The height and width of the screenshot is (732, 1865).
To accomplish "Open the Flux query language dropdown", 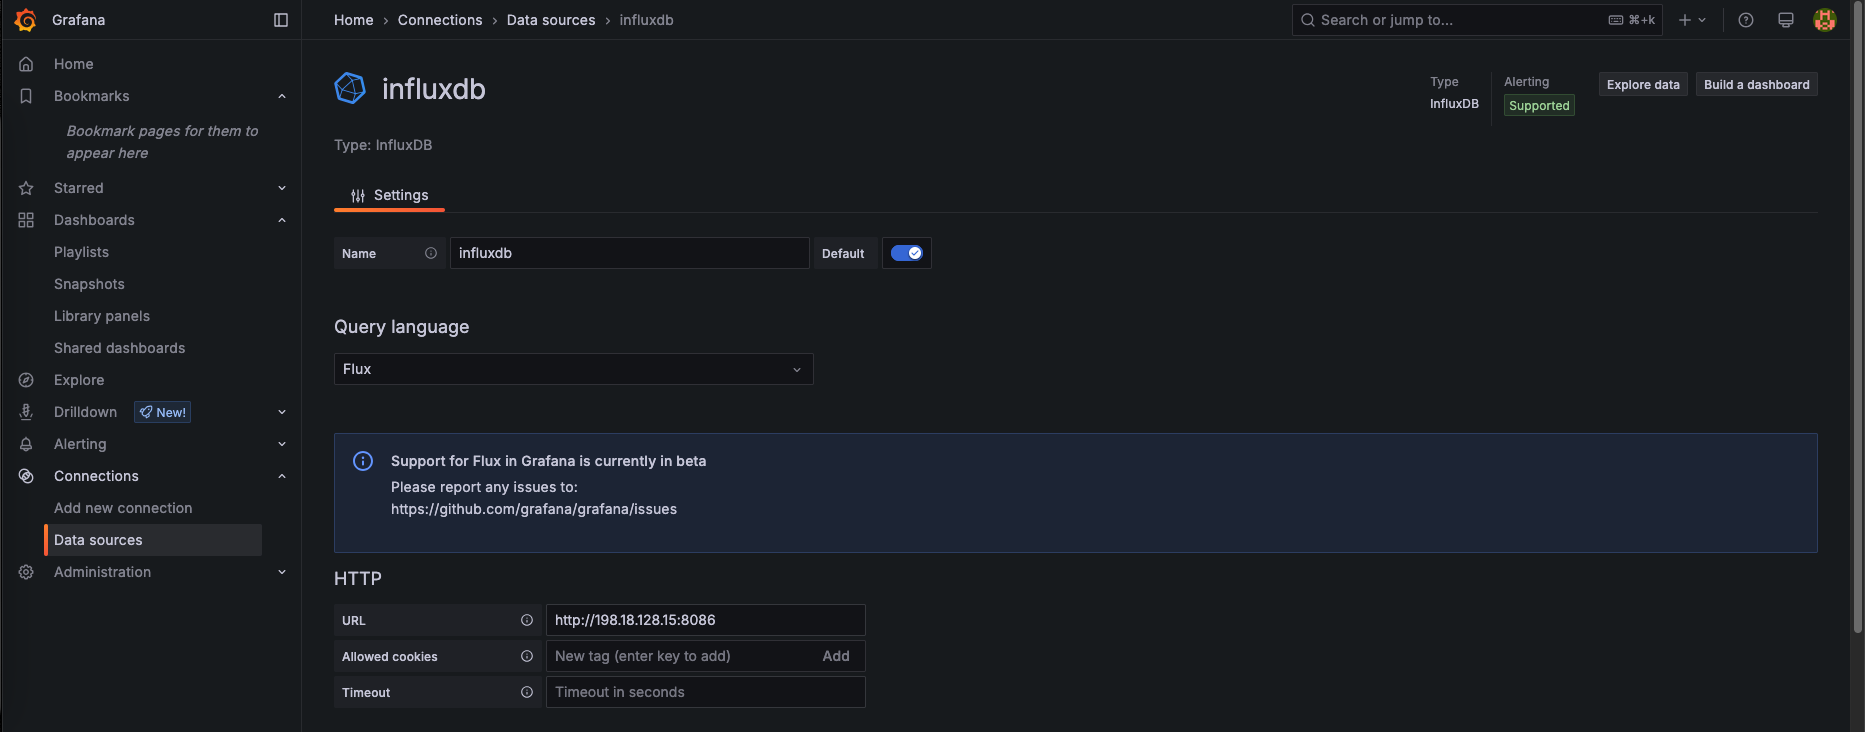I will [573, 369].
